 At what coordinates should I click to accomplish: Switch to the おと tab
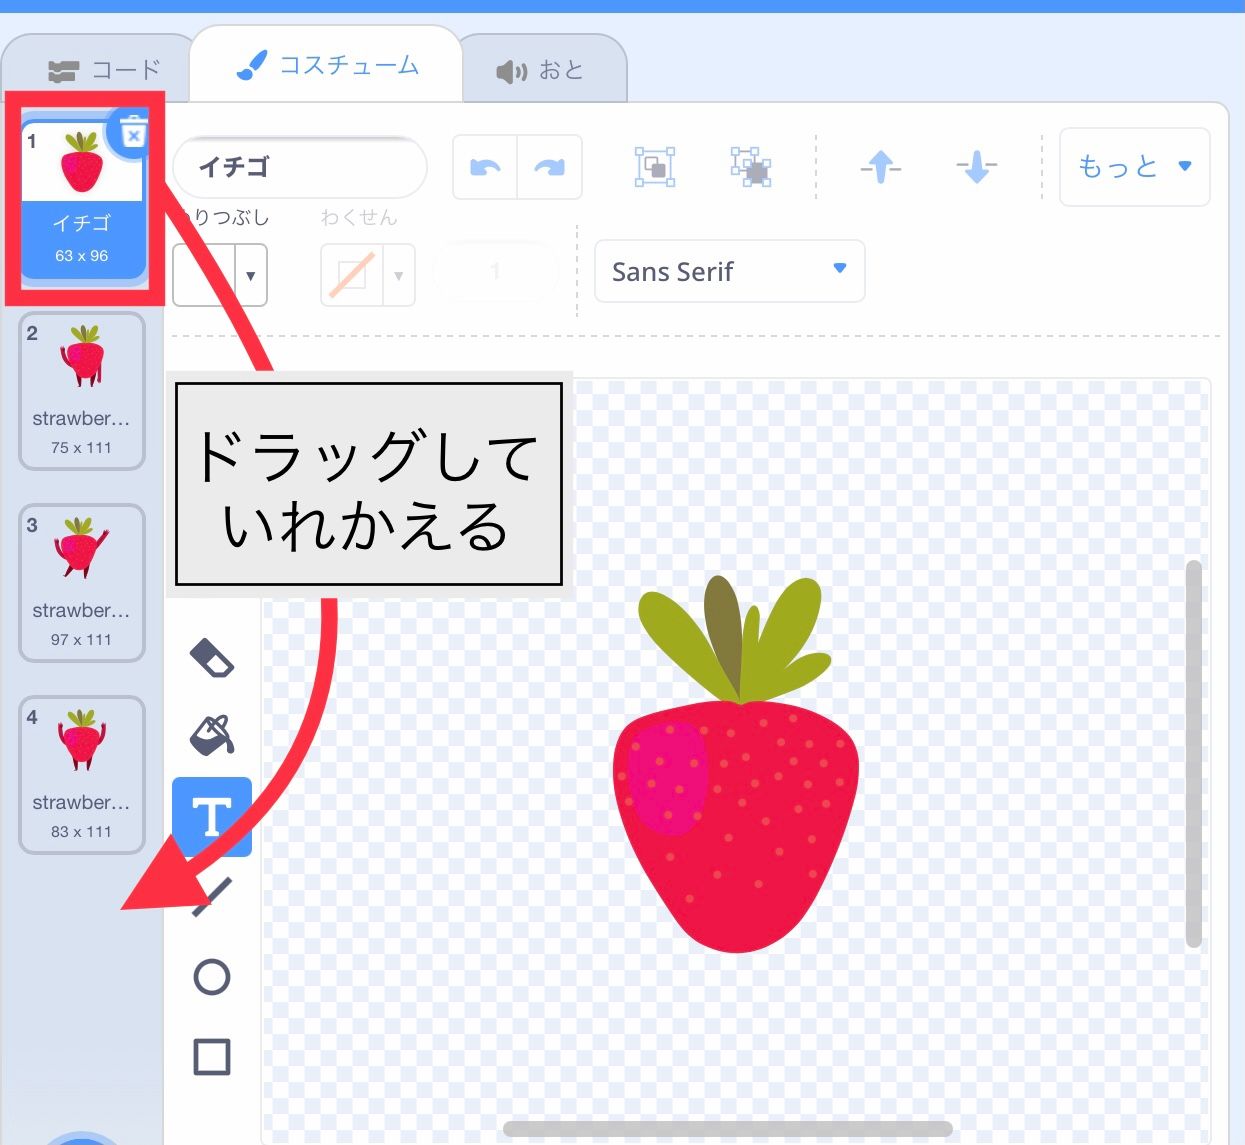(543, 68)
